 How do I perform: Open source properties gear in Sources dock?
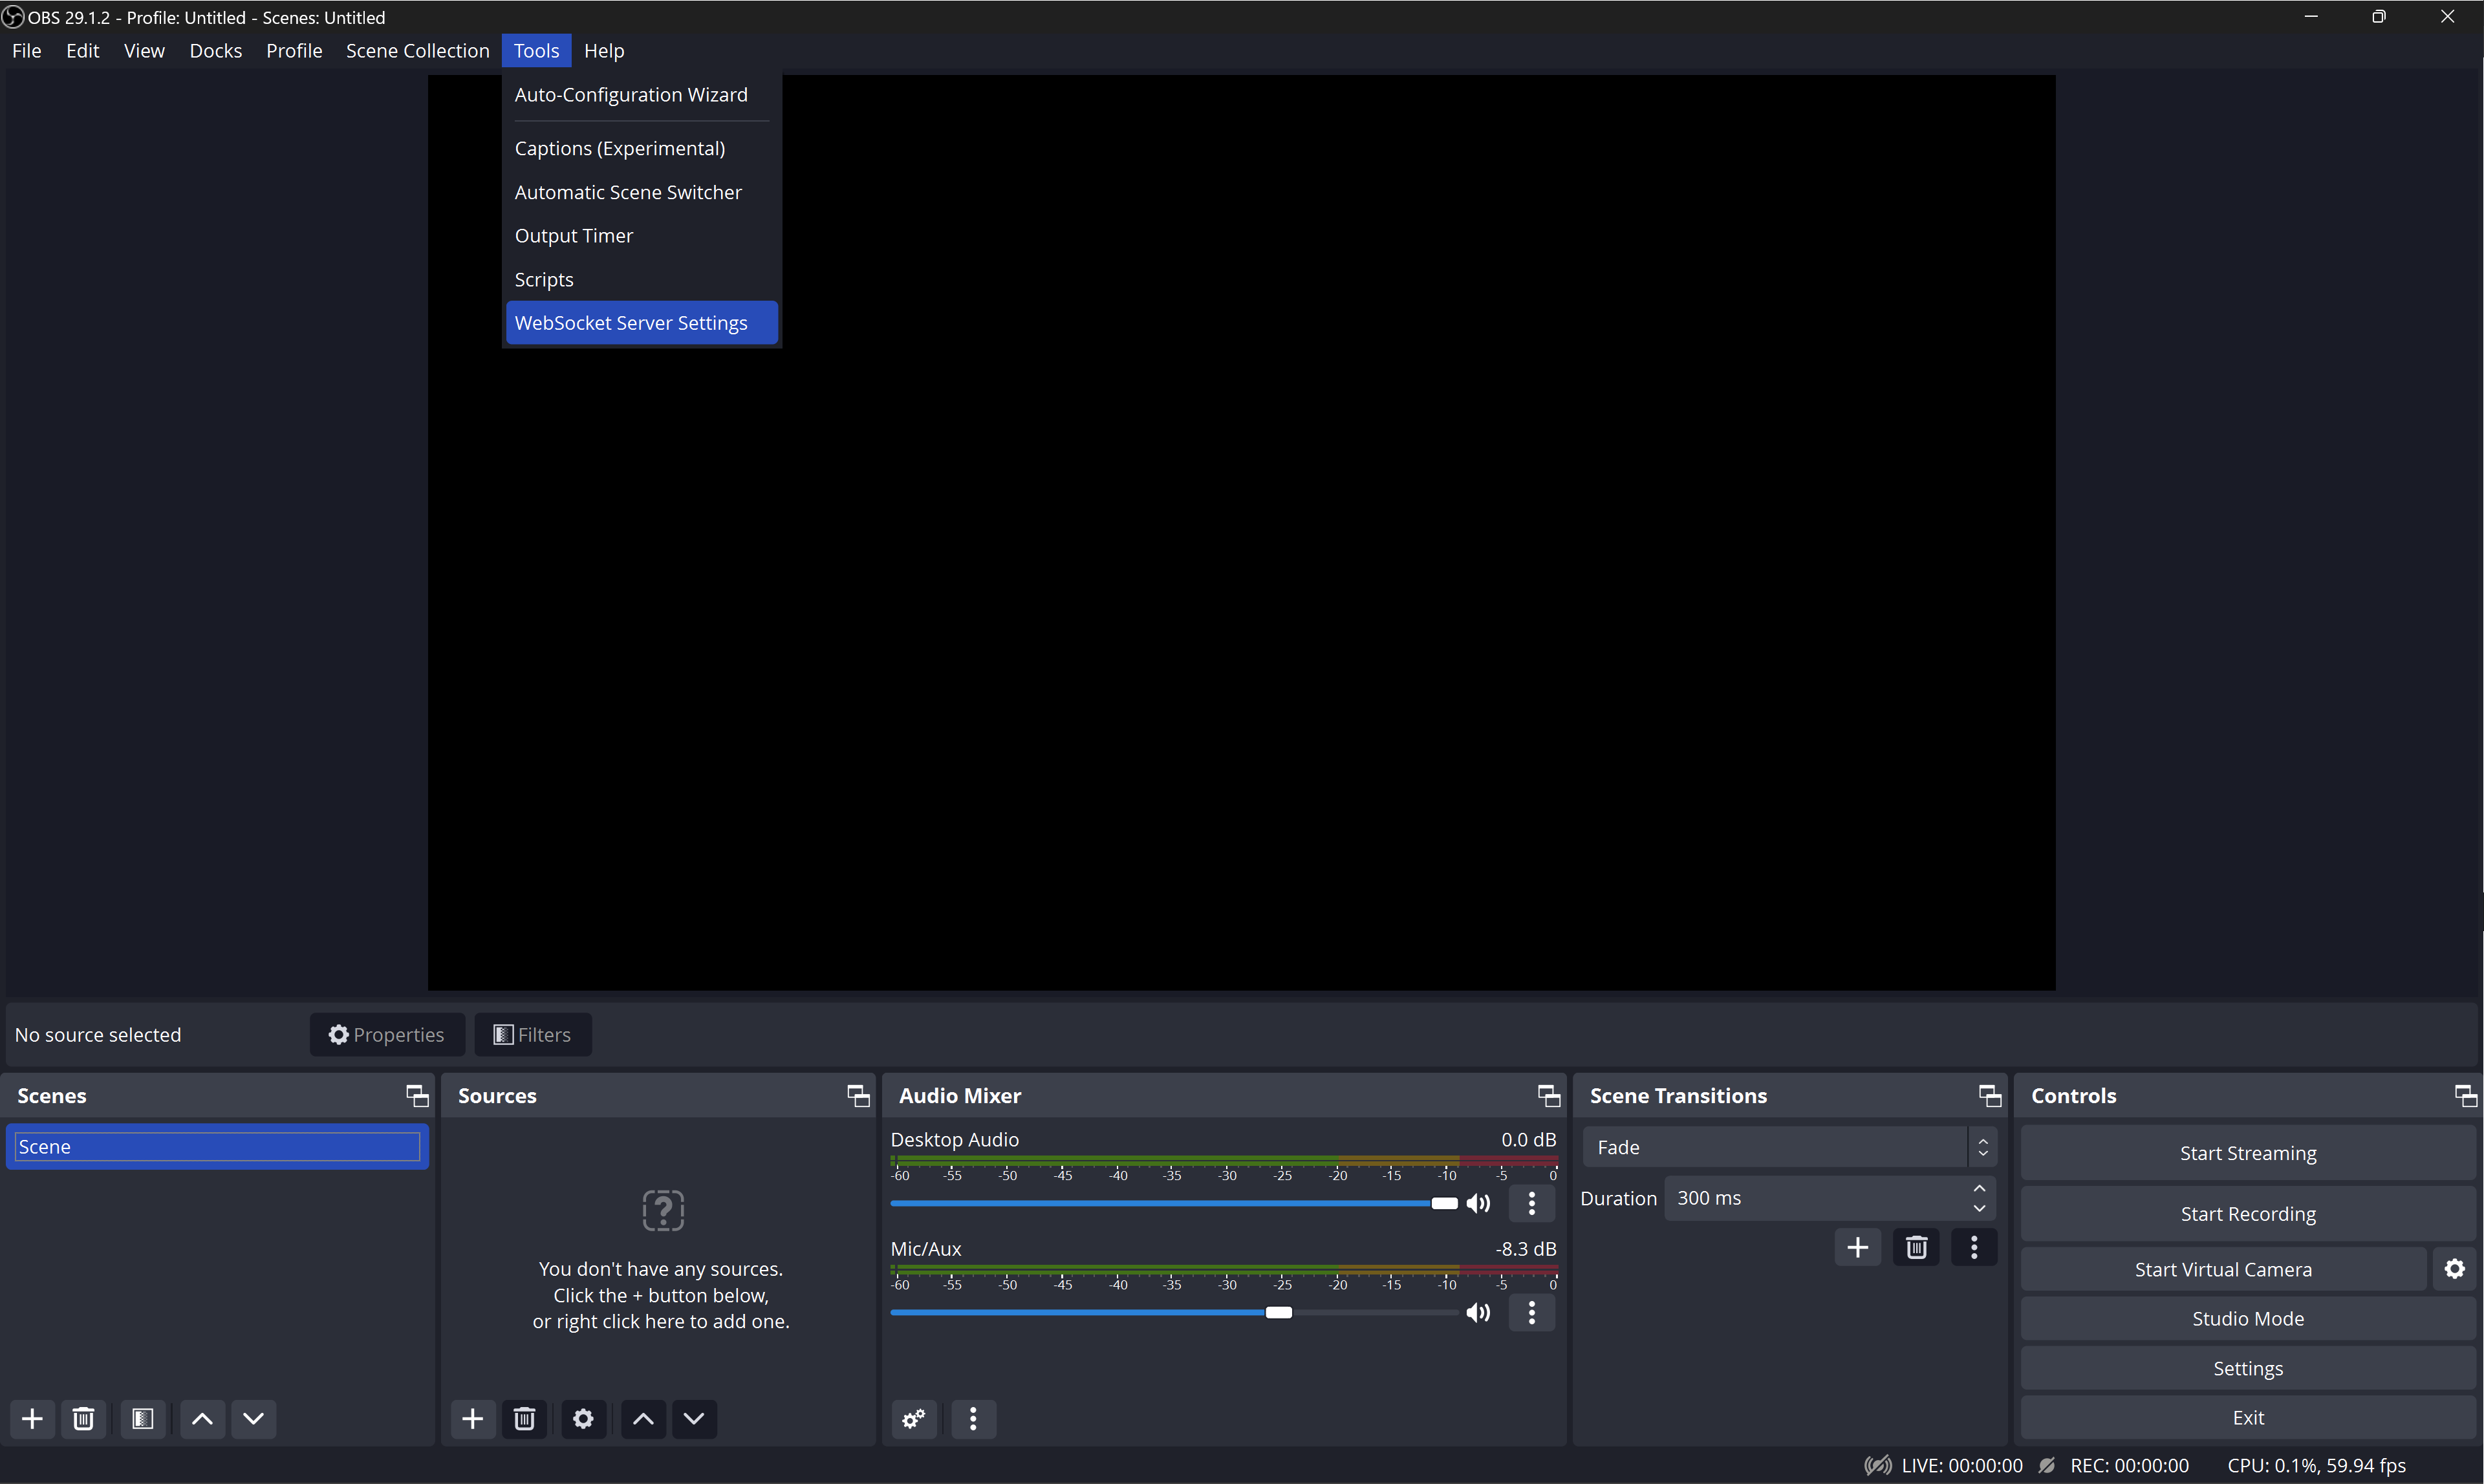[x=583, y=1418]
